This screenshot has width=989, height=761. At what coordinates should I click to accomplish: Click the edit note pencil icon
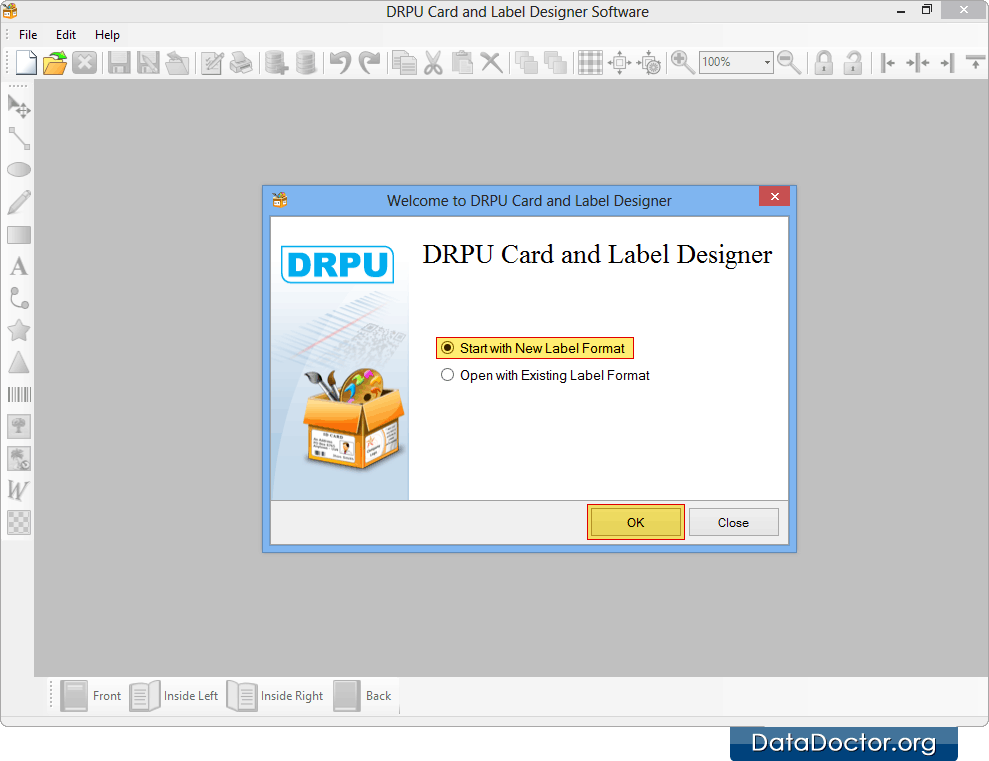tap(212, 62)
